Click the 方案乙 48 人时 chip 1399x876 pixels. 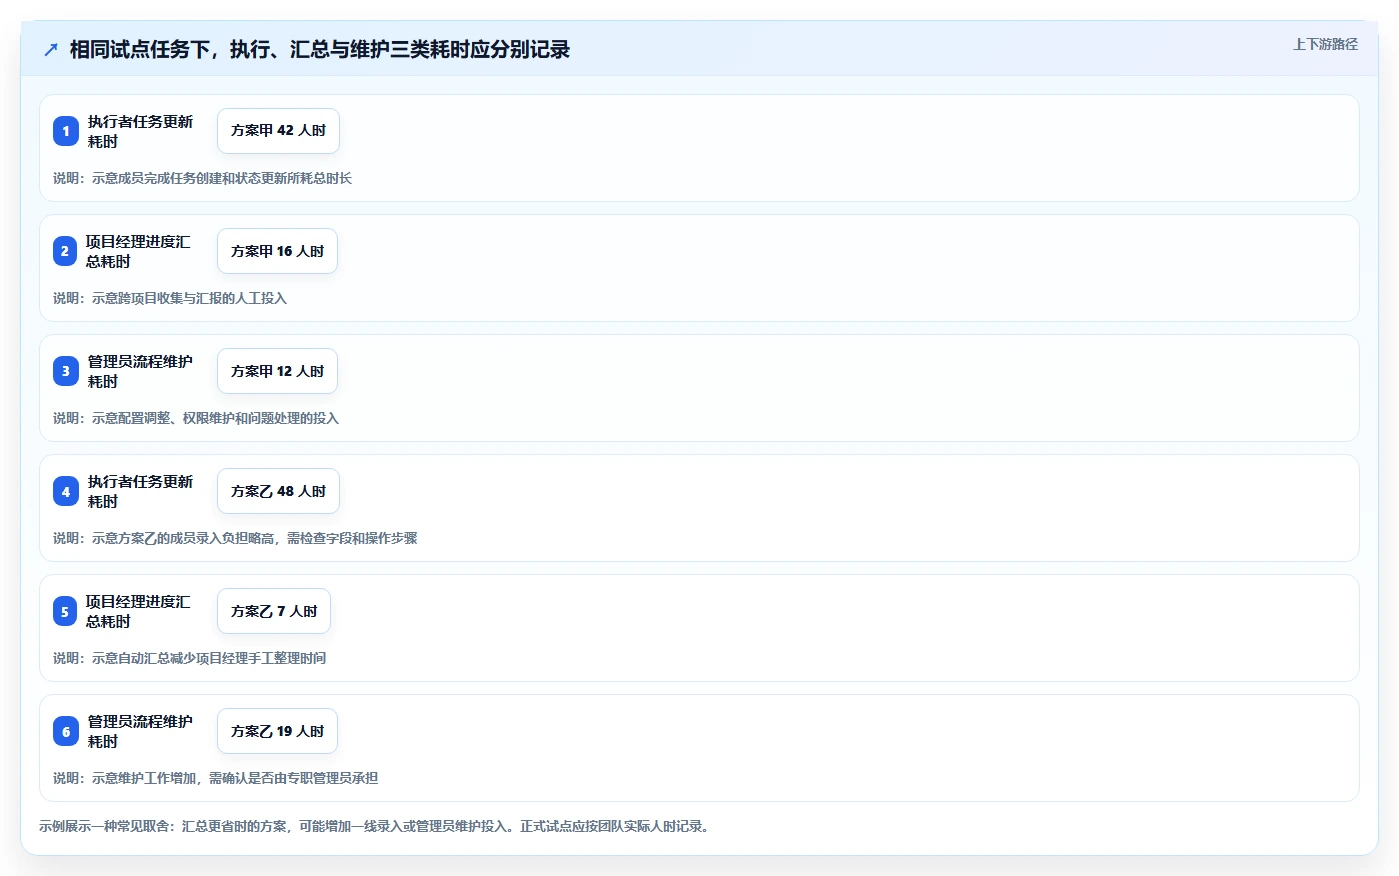pos(278,491)
